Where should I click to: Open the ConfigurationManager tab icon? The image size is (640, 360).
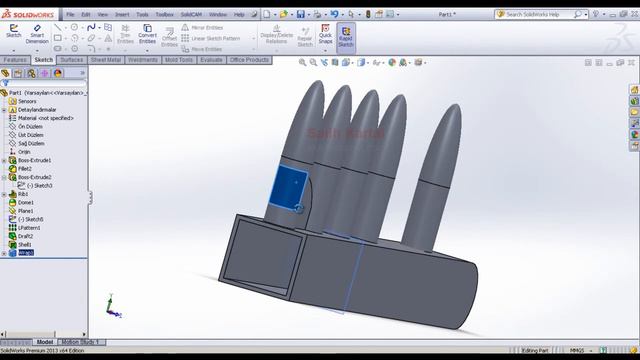(x=31, y=73)
